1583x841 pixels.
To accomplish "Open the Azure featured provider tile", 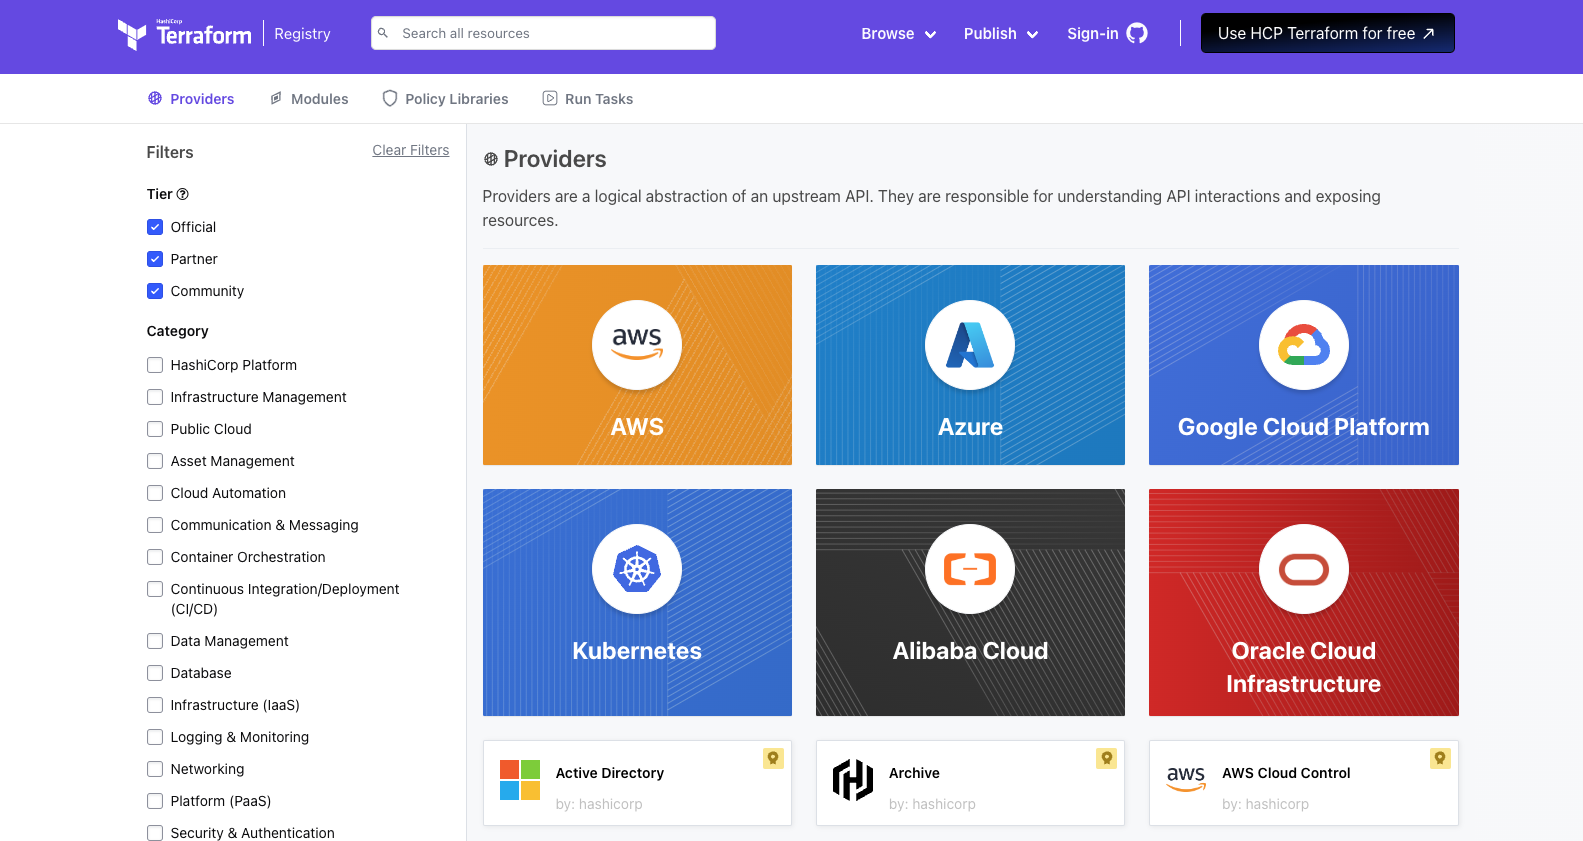I will pos(970,365).
